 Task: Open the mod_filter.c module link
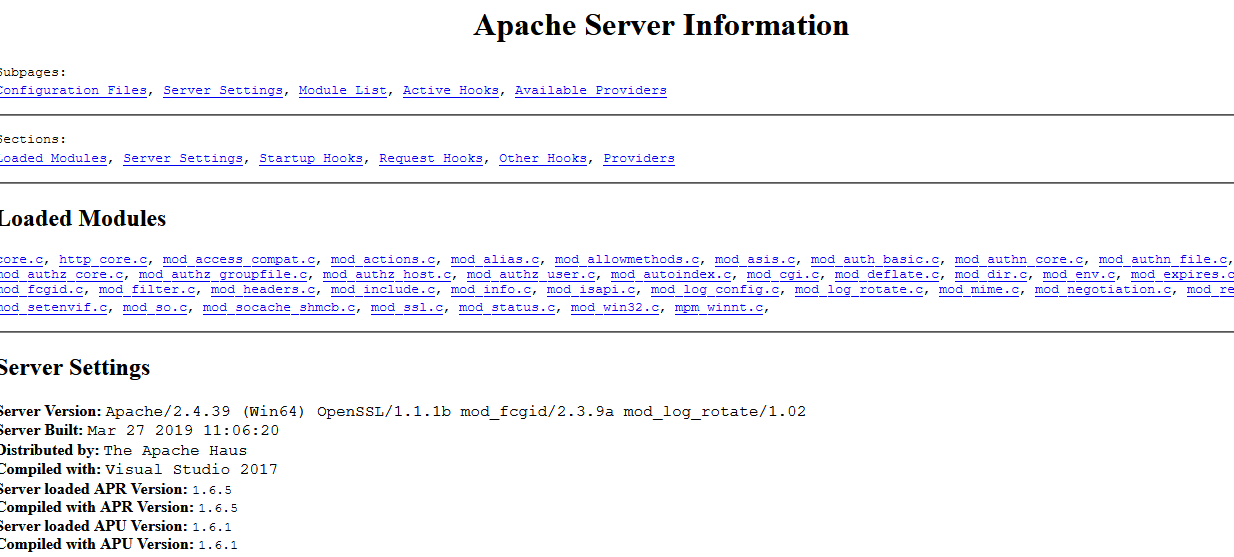coord(147,290)
